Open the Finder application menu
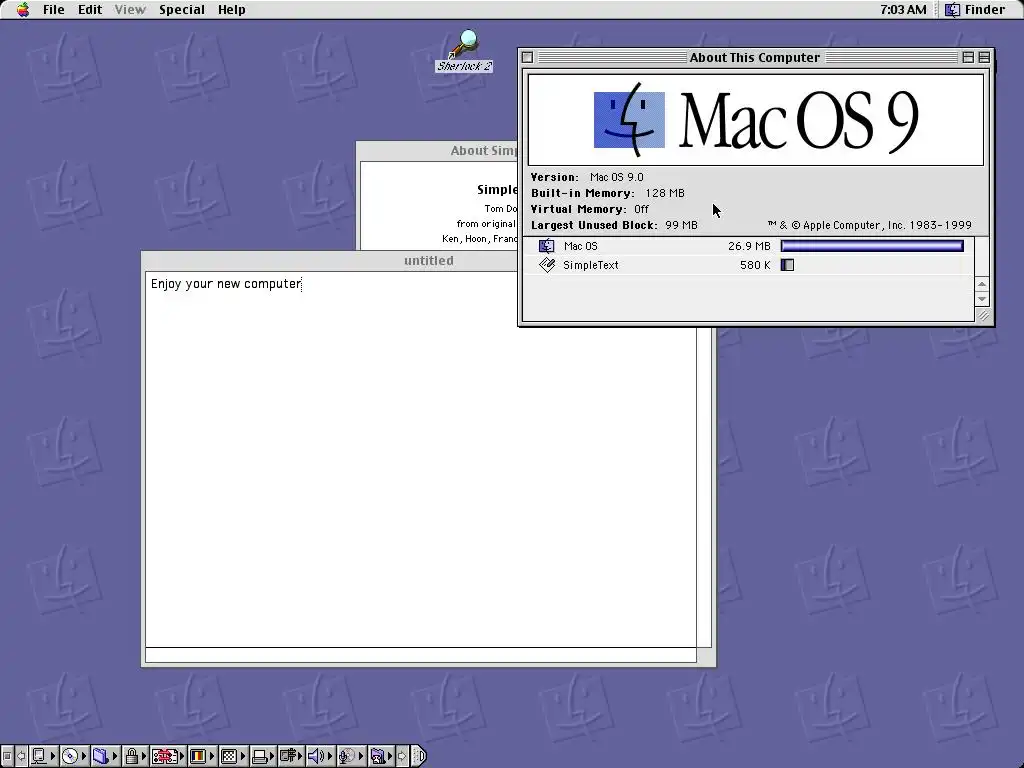 (975, 10)
